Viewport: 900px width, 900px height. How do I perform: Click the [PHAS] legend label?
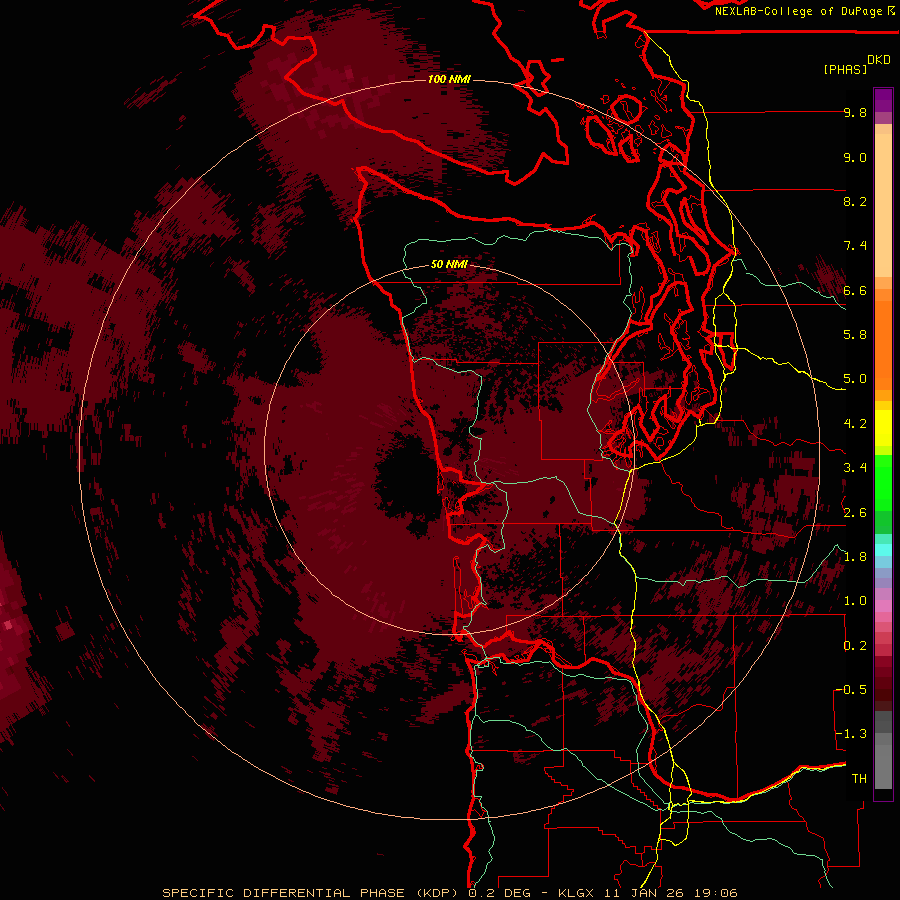click(x=845, y=70)
